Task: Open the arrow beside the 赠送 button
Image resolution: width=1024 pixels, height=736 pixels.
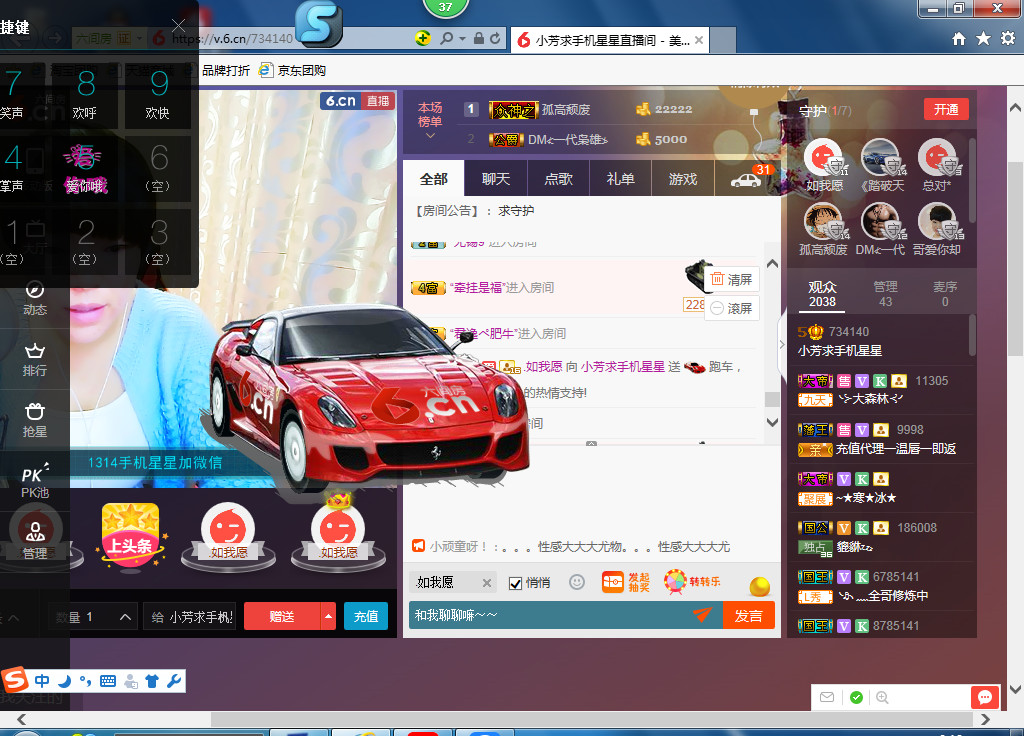Action: pos(328,616)
